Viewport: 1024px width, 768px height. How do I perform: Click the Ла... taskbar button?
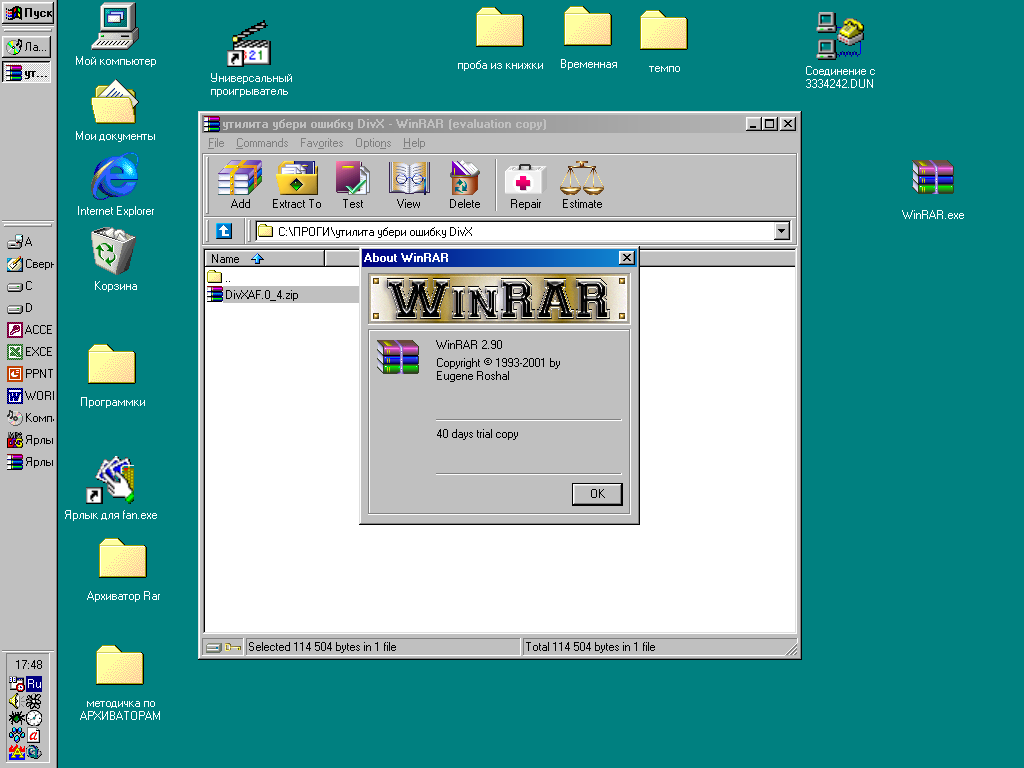27,46
